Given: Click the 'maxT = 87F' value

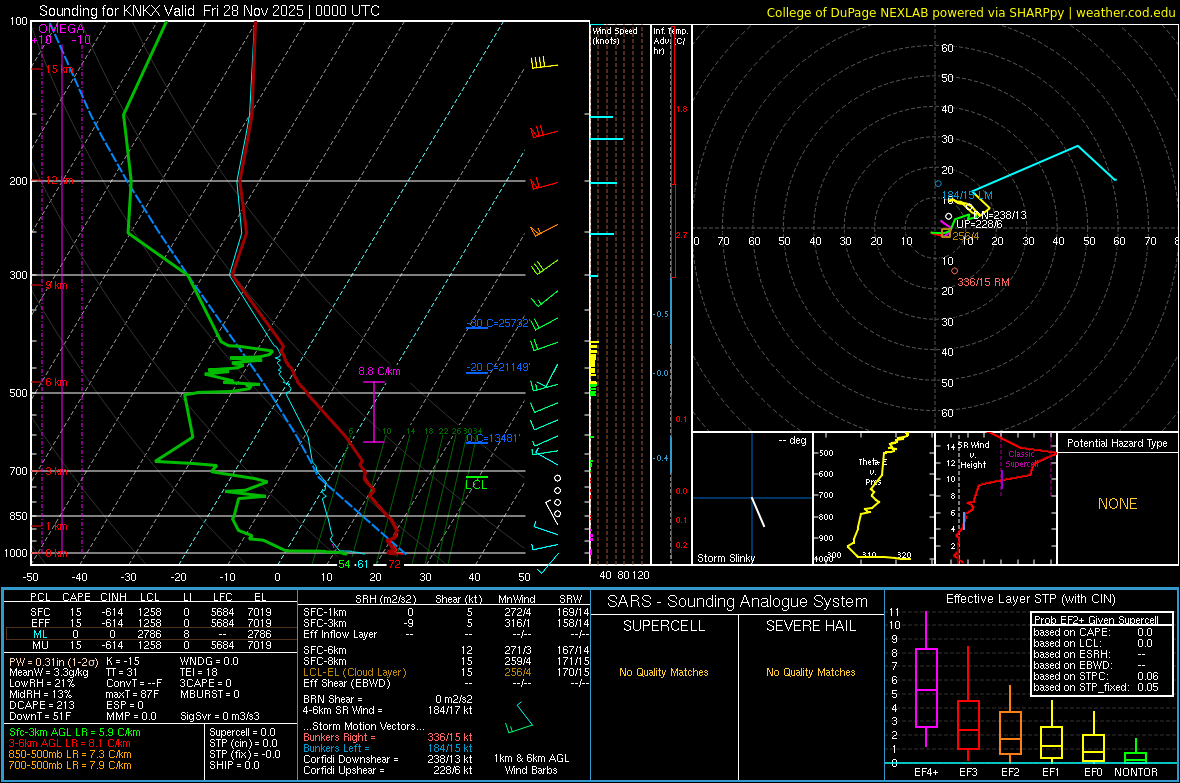Looking at the screenshot, I should click(x=132, y=694).
